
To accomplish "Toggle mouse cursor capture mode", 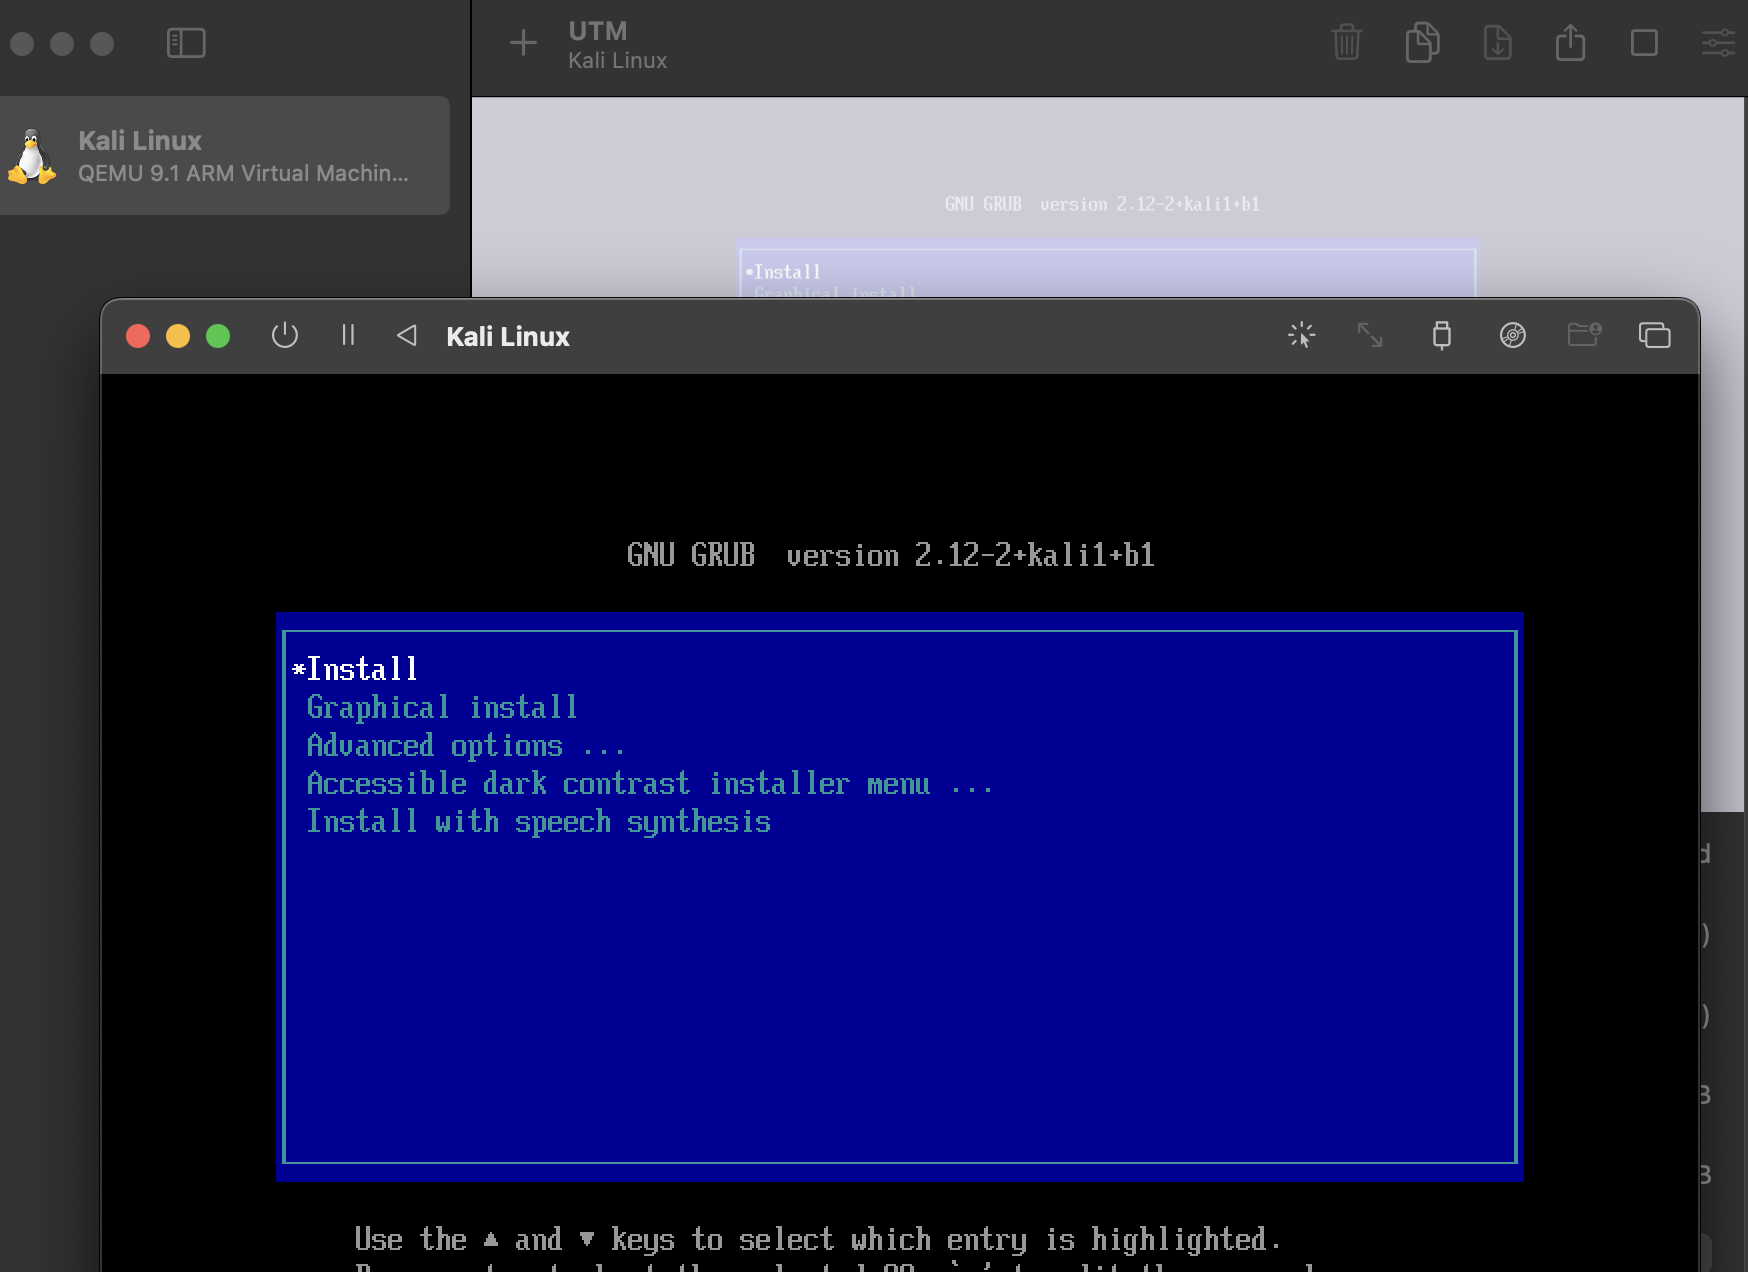I will click(1302, 336).
